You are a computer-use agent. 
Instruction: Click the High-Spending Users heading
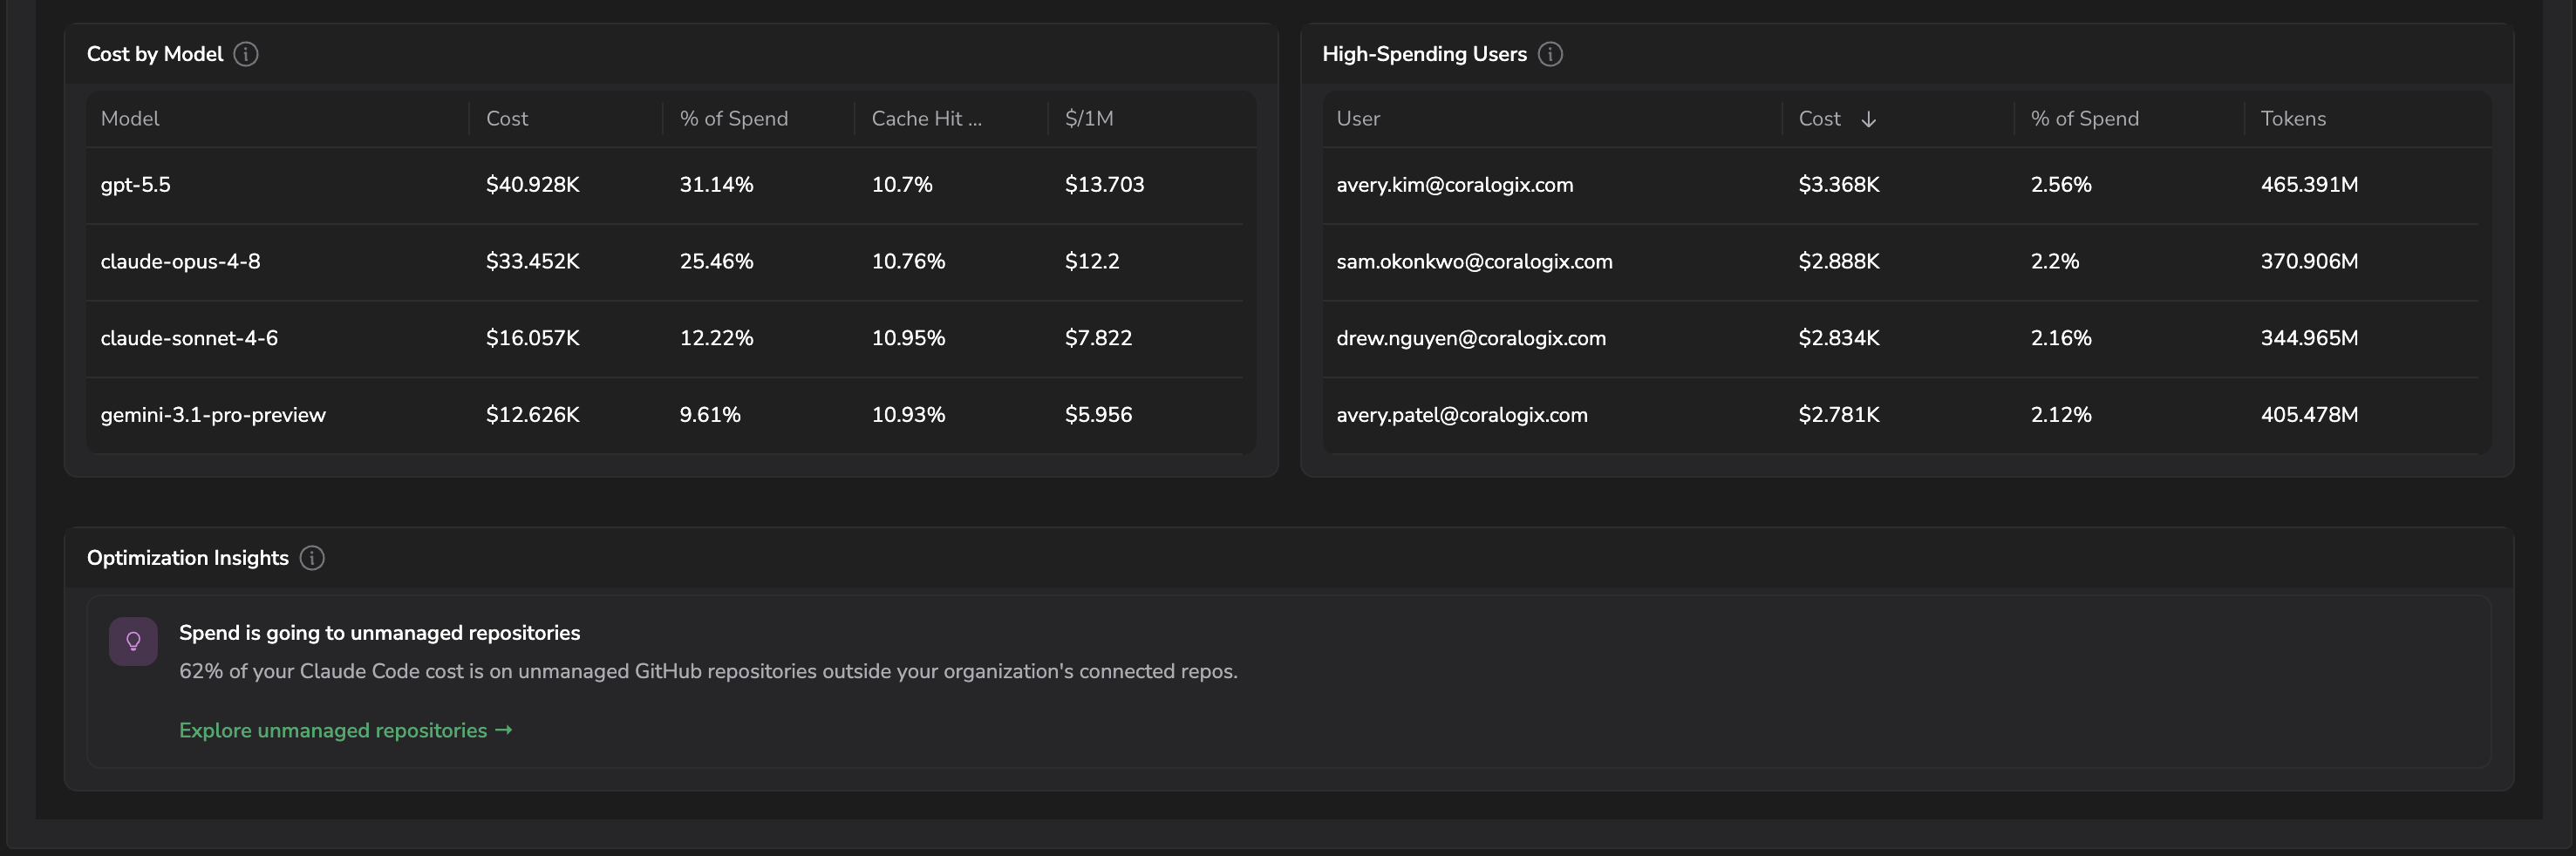1424,54
